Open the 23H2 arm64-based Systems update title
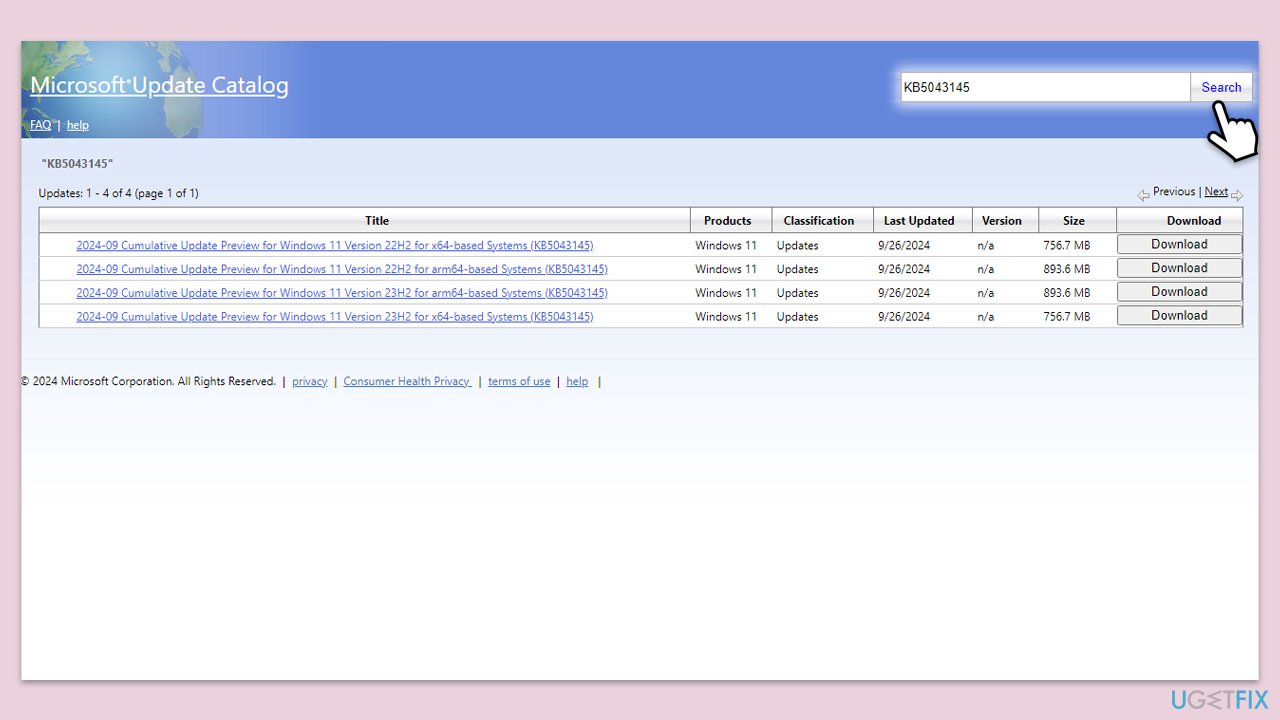 click(x=341, y=293)
